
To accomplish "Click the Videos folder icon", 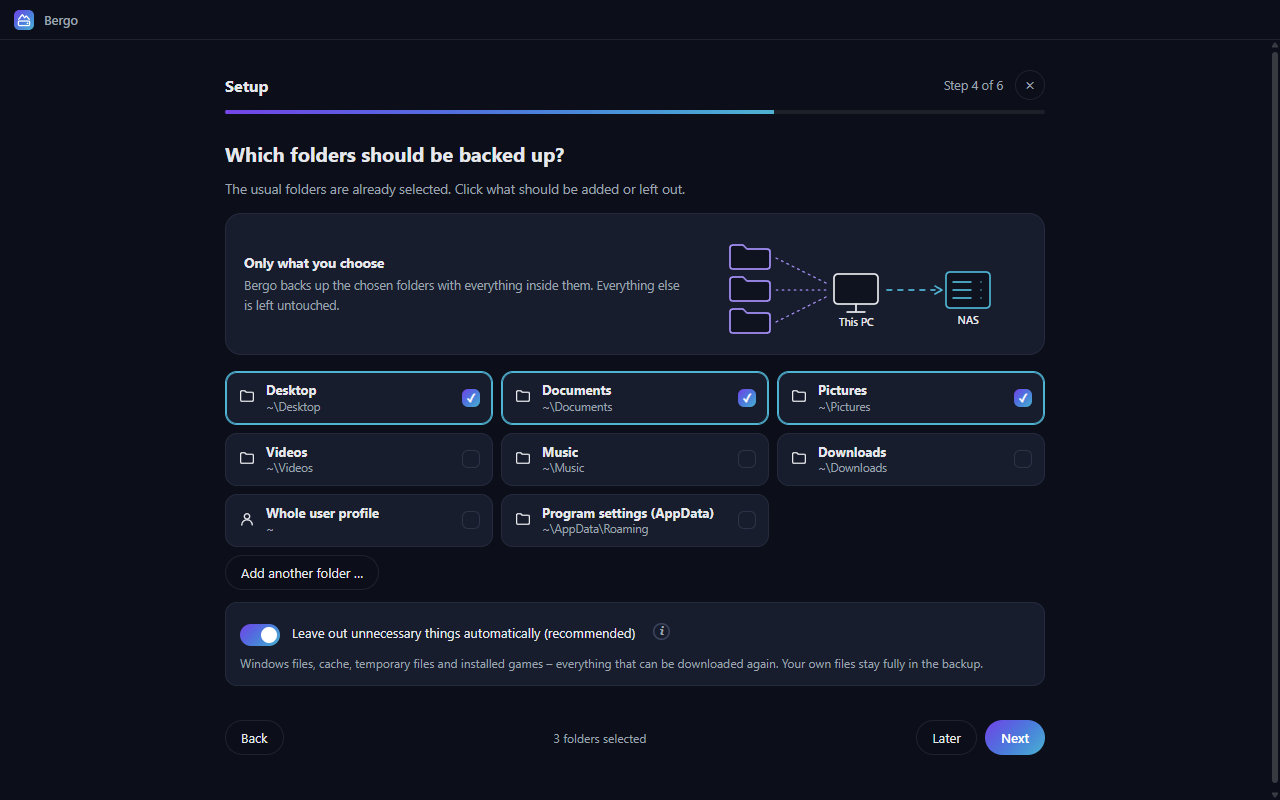I will (x=247, y=459).
